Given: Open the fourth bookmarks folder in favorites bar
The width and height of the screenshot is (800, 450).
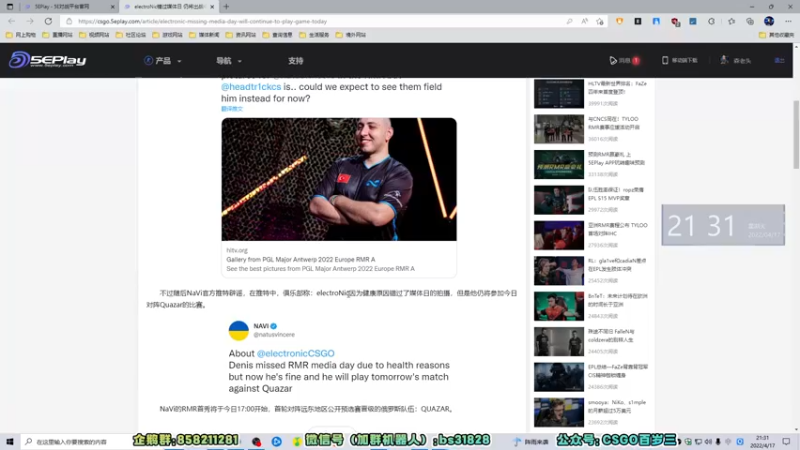Looking at the screenshot, I should tap(131, 35).
